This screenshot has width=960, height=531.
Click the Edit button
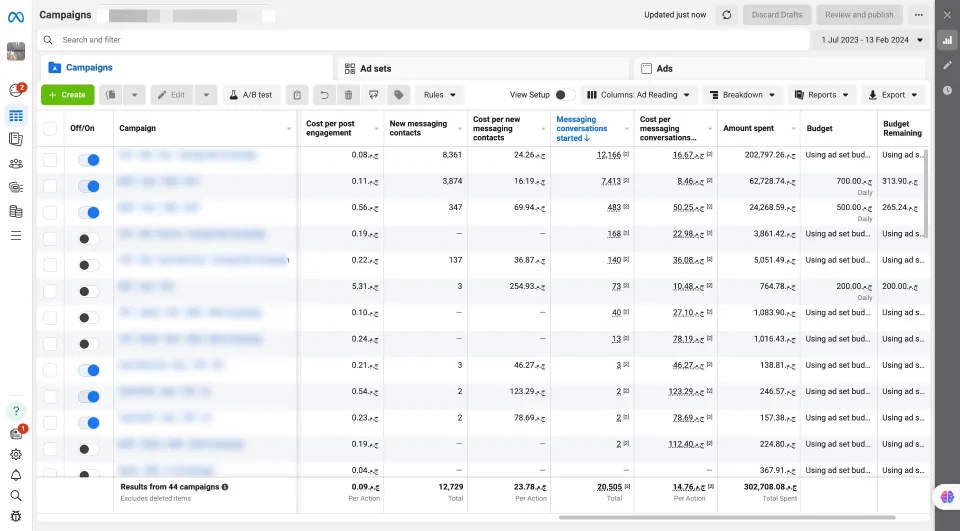pos(171,95)
